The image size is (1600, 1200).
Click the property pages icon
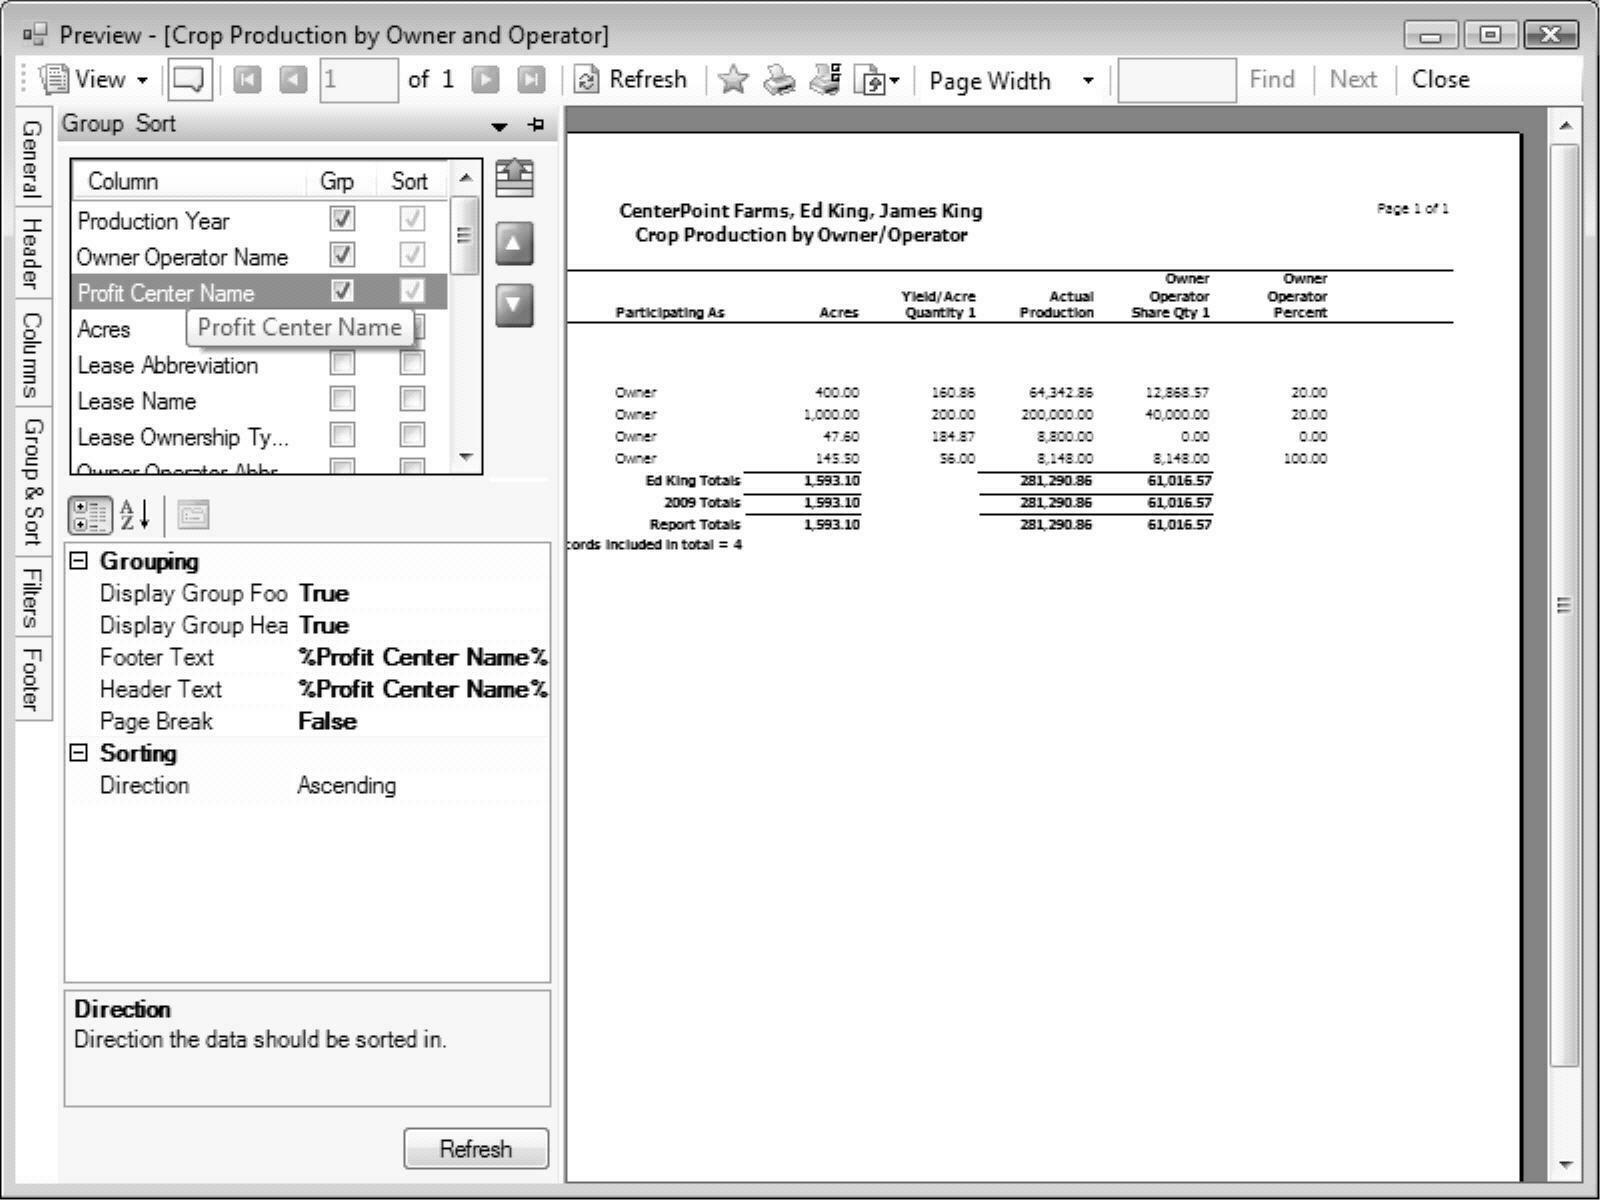coord(193,516)
